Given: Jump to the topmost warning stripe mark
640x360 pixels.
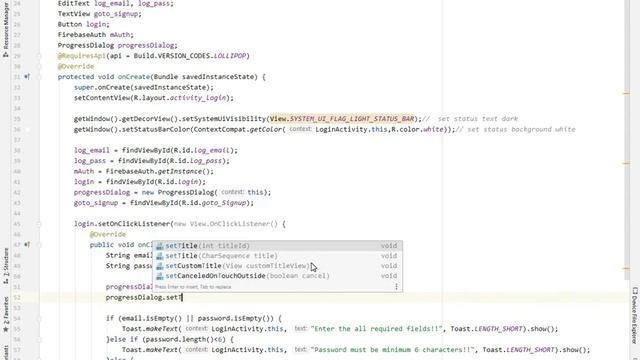Looking at the screenshot, I should pos(626,93).
